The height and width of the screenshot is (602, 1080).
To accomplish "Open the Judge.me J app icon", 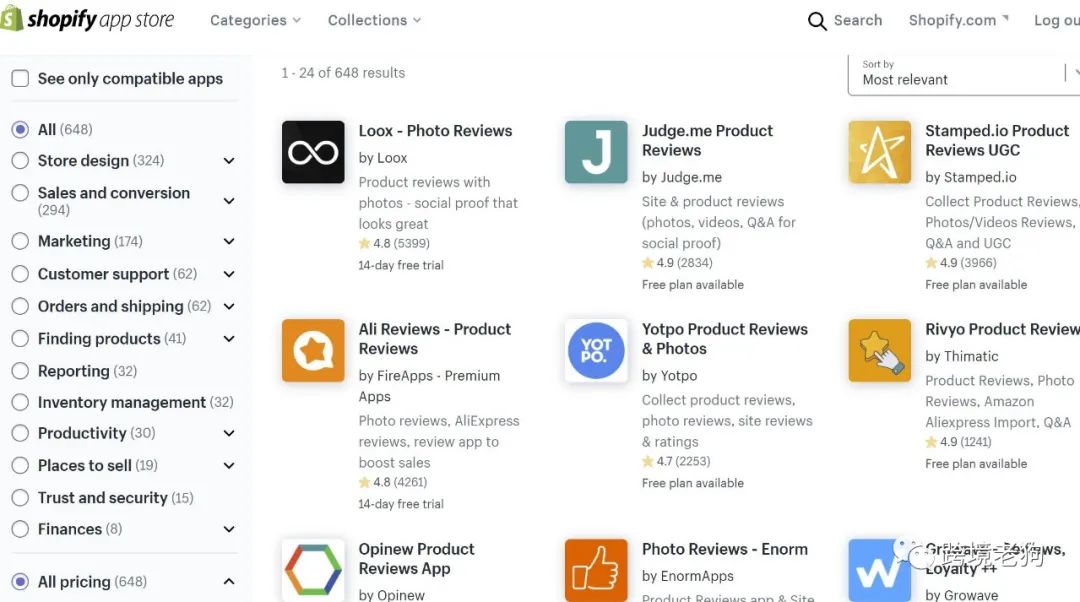I will click(596, 152).
